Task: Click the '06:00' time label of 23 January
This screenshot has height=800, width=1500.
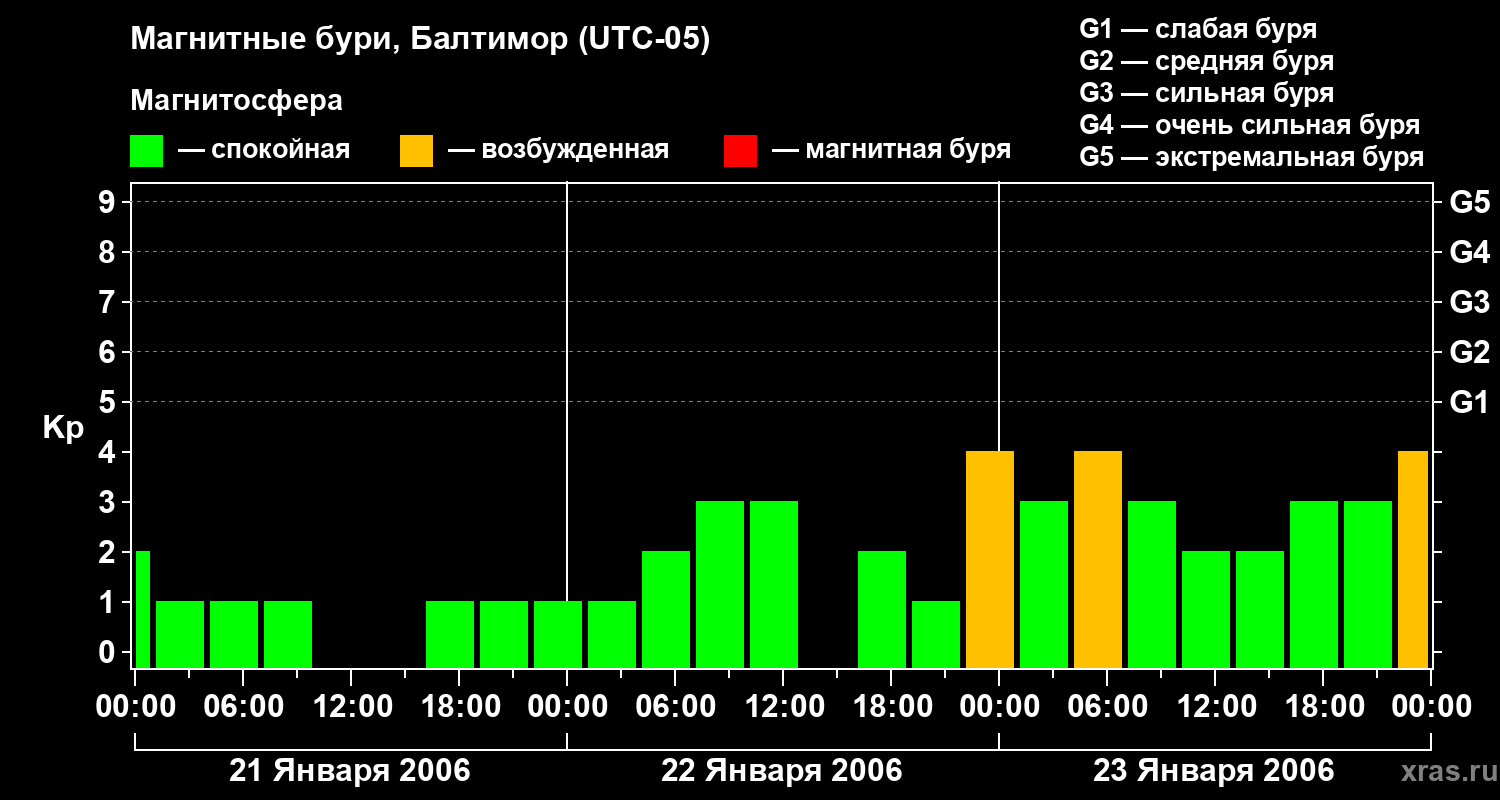Action: pyautogui.click(x=1107, y=706)
